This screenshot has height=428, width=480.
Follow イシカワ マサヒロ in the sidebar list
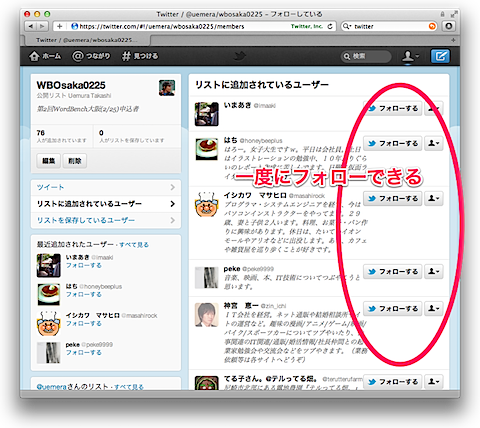84,323
